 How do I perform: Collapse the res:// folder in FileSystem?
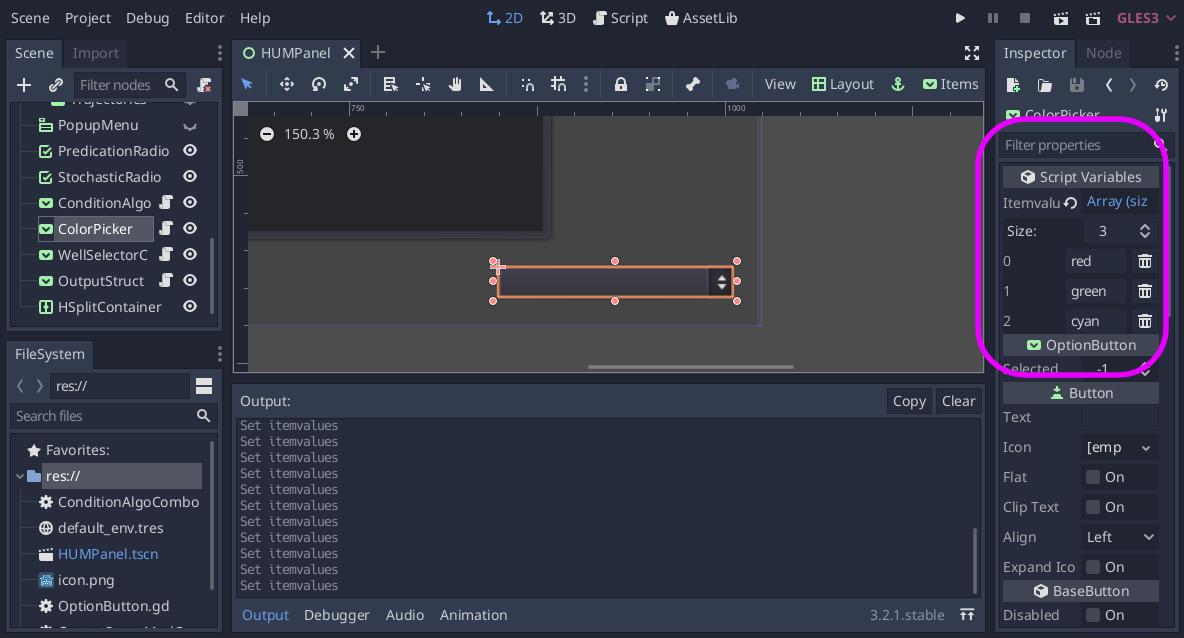tap(20, 476)
